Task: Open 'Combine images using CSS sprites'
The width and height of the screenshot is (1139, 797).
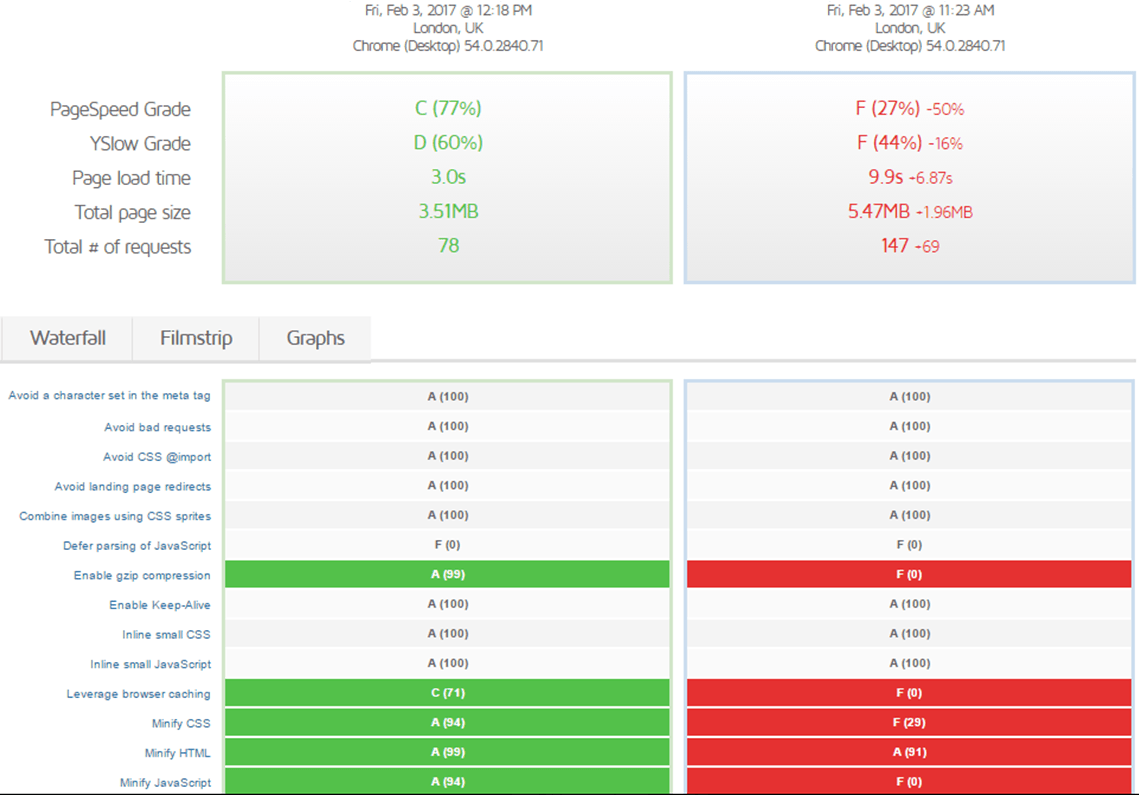Action: pyautogui.click(x=115, y=517)
